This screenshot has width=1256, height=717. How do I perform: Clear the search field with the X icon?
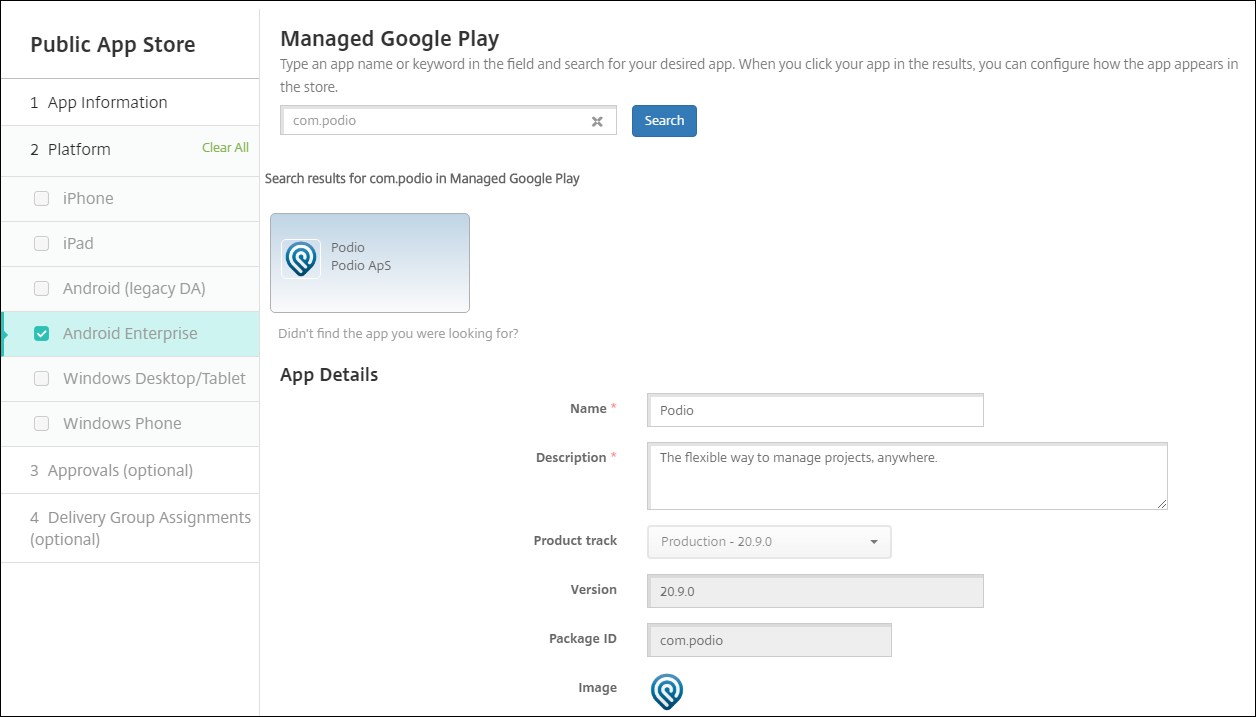coord(597,121)
